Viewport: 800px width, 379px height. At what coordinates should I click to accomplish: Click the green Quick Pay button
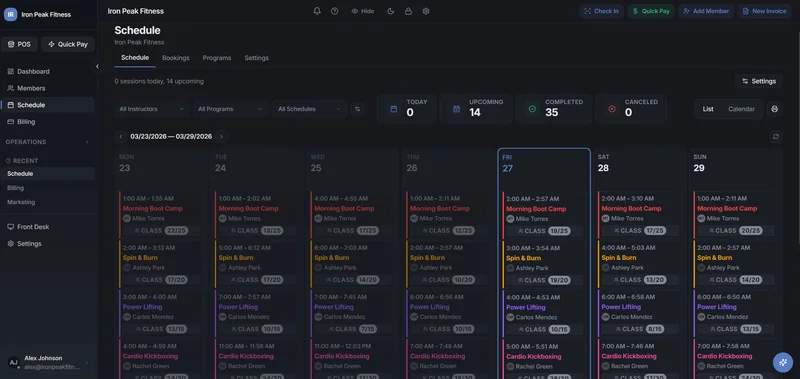pyautogui.click(x=651, y=11)
